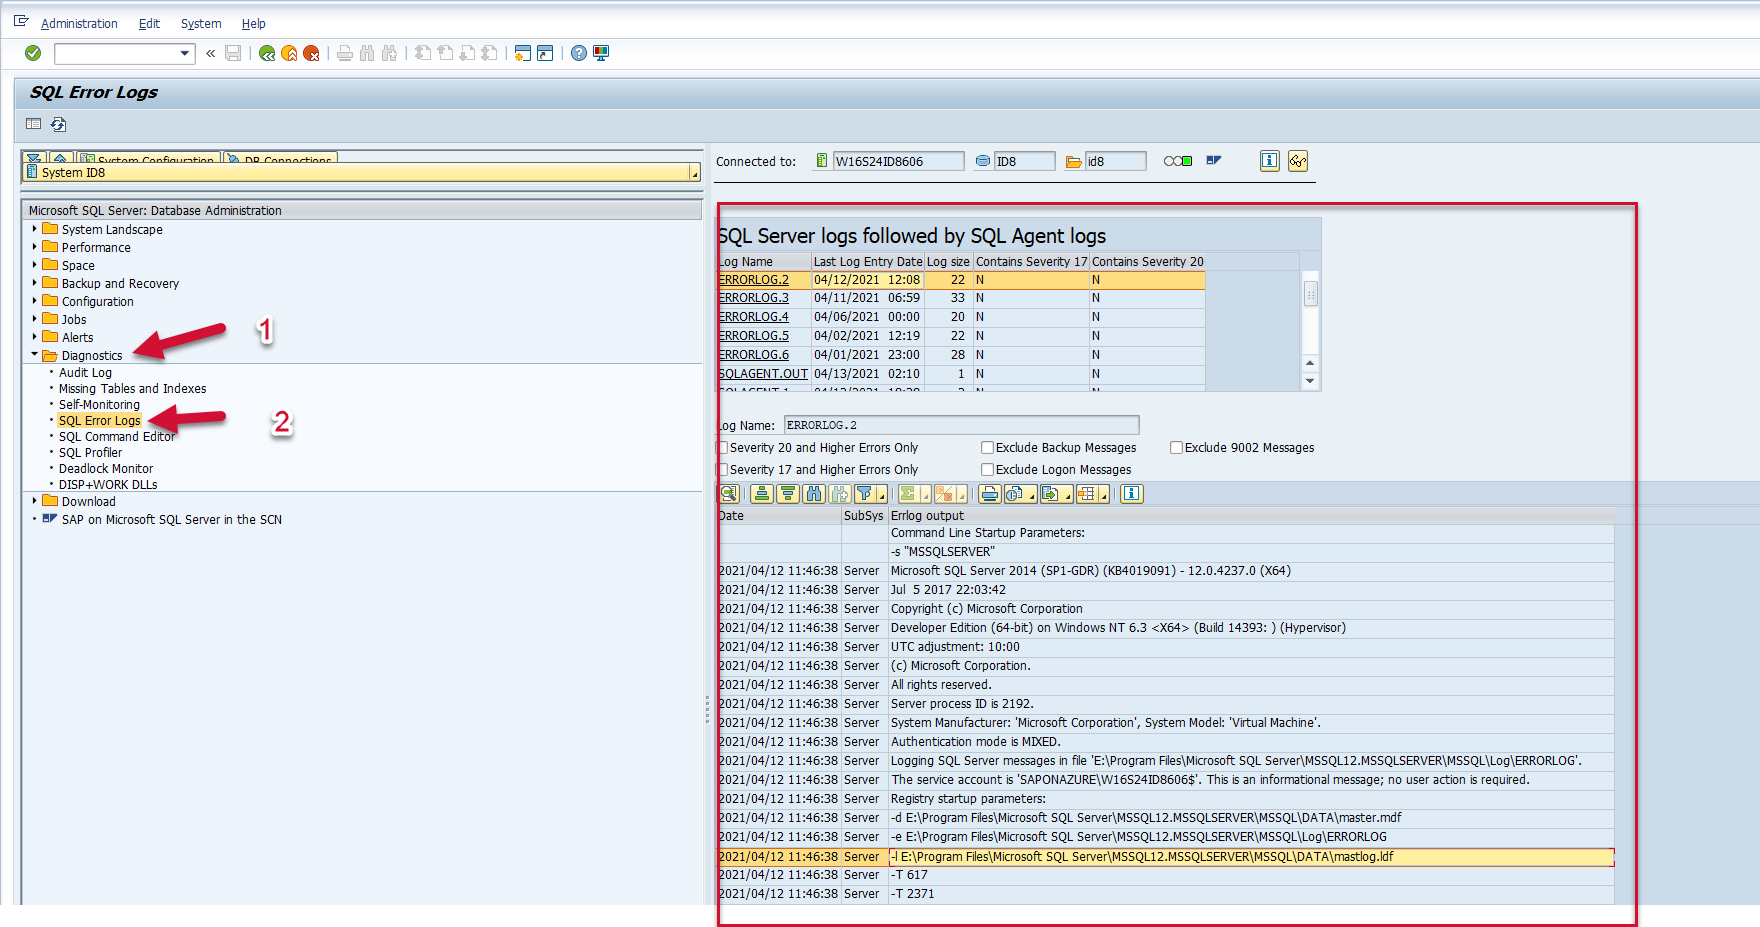Click the Refresh icon under the title
The width and height of the screenshot is (1760, 927).
[x=59, y=124]
